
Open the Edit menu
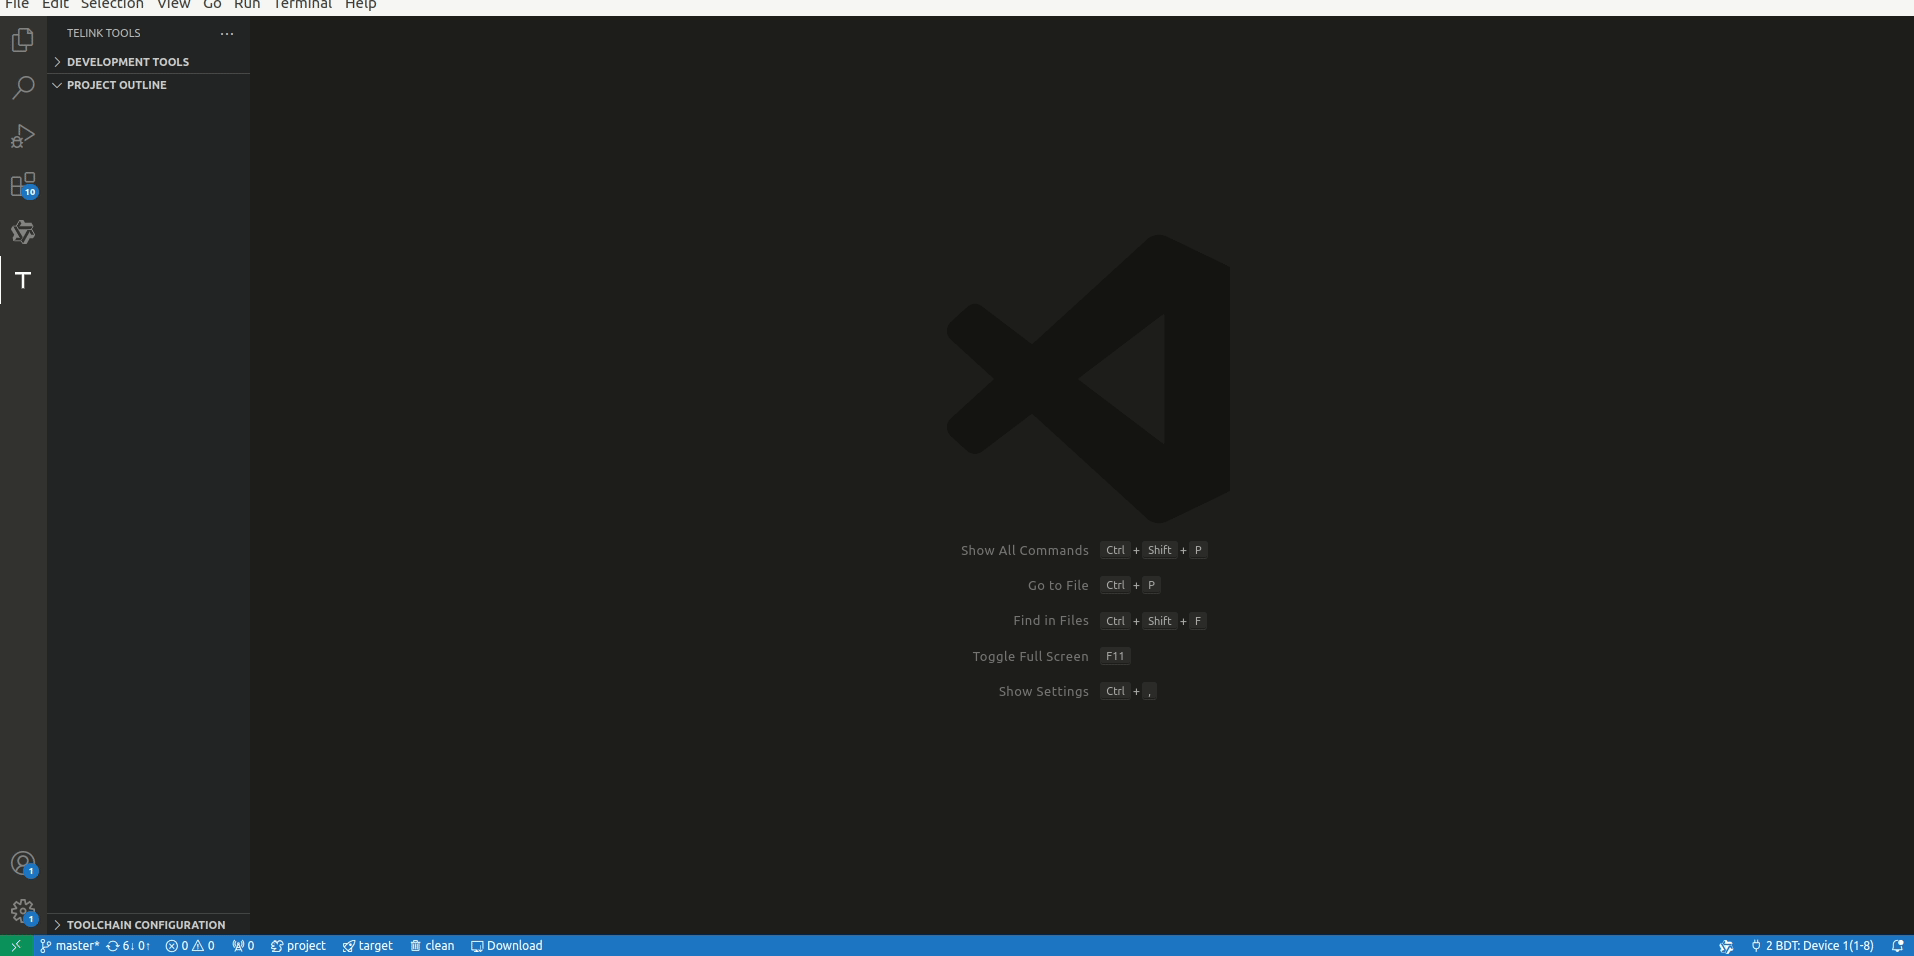55,5
